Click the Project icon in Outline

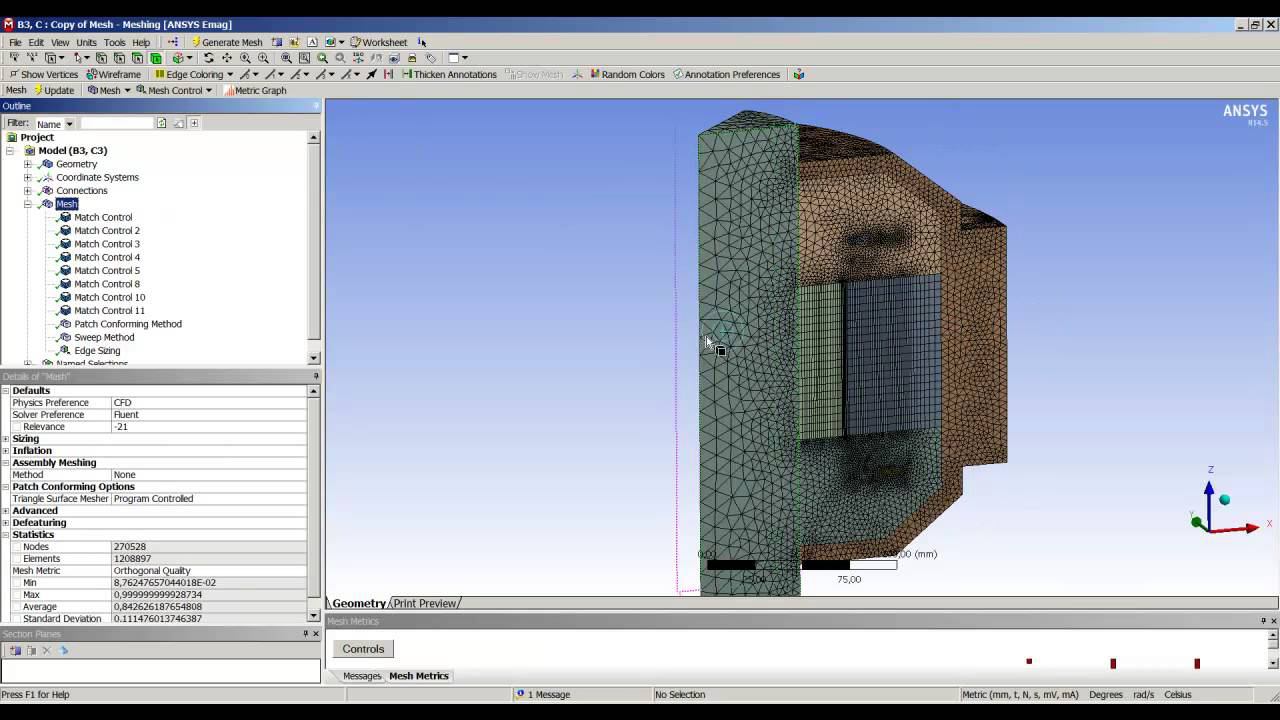(12, 137)
